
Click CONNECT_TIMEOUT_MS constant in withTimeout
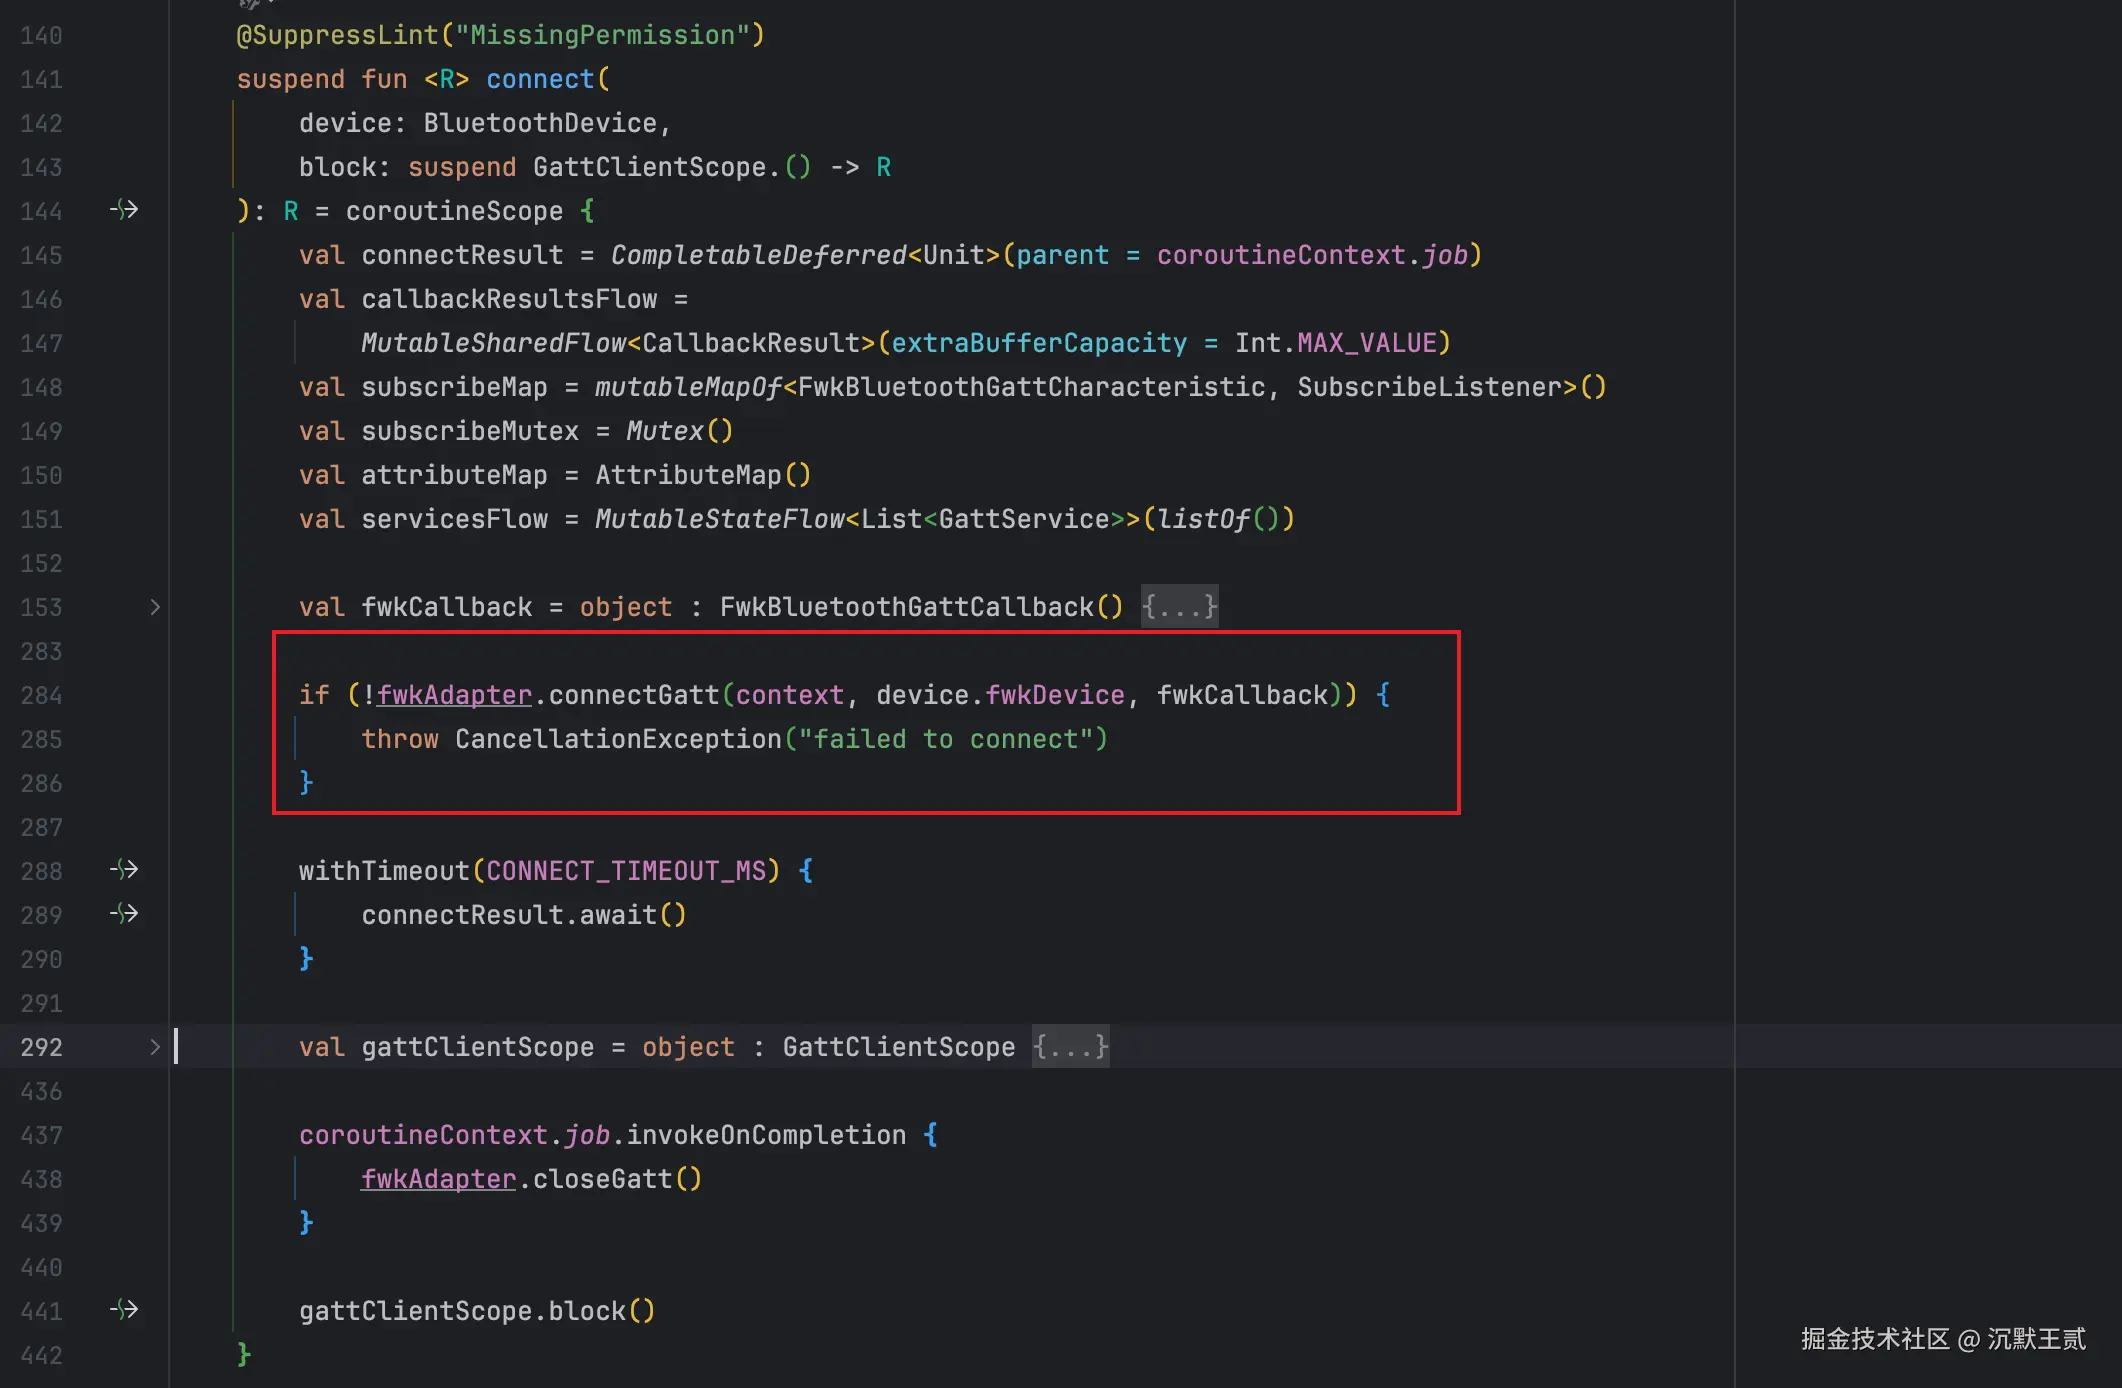(x=626, y=871)
